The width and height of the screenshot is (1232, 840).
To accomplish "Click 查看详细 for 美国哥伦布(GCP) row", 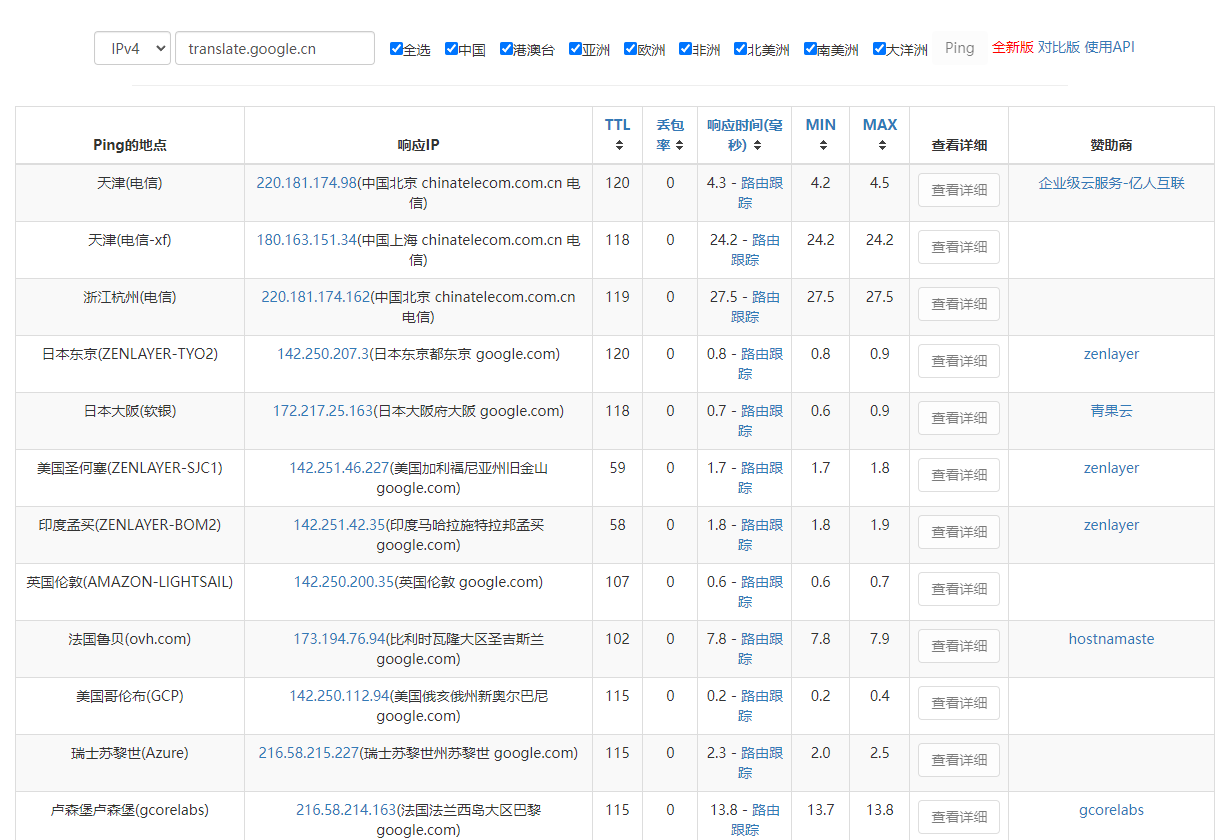I will pyautogui.click(x=959, y=703).
